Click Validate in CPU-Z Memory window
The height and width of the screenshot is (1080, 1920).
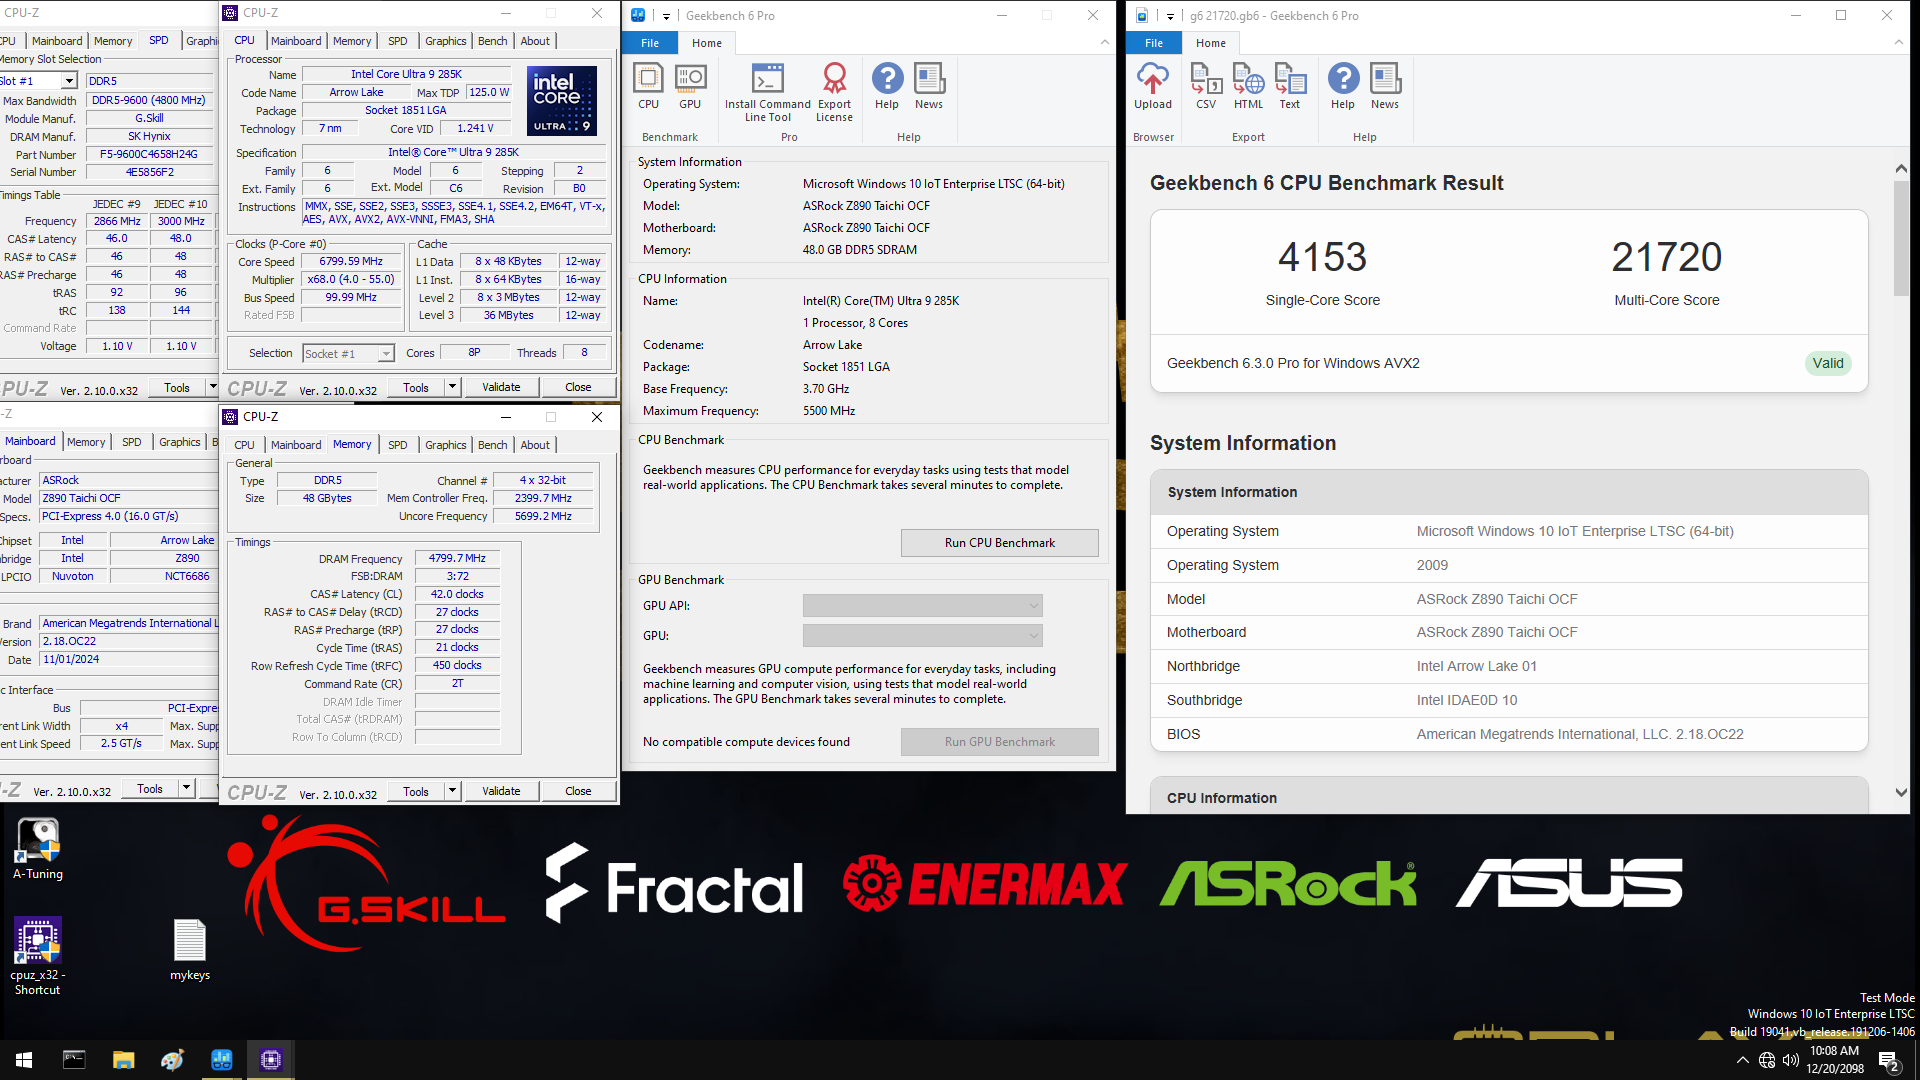click(x=501, y=791)
